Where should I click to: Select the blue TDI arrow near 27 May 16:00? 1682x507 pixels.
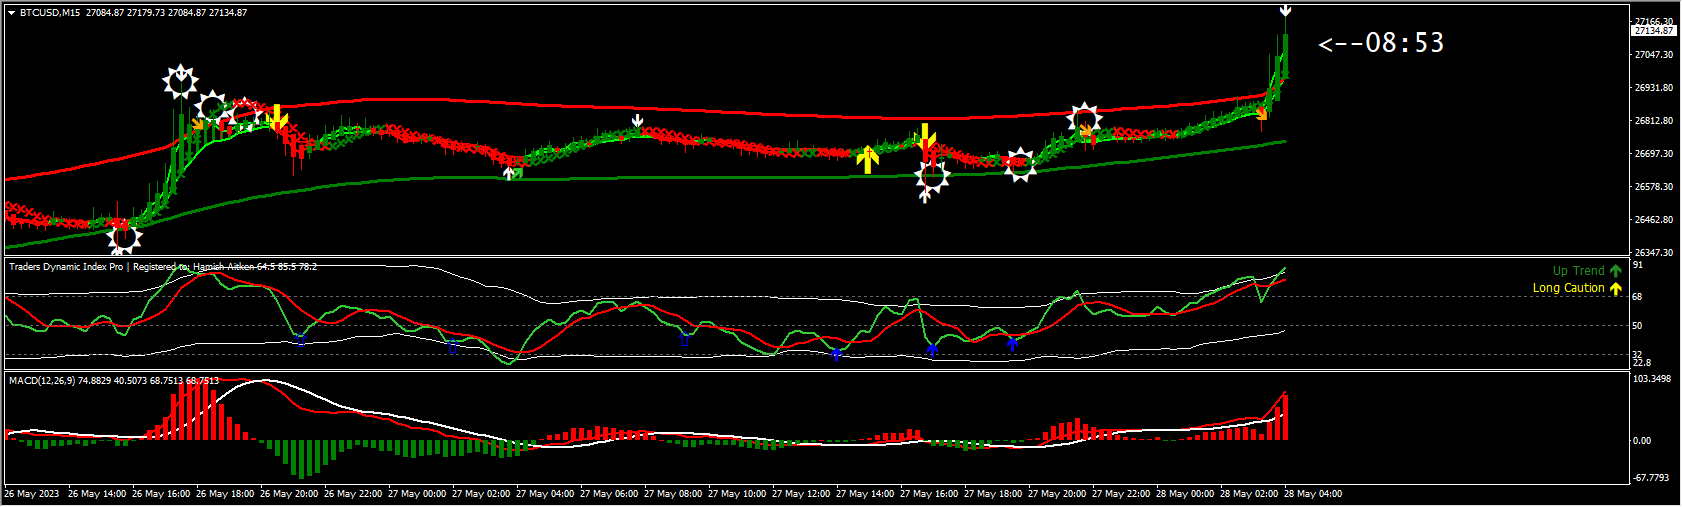(932, 349)
